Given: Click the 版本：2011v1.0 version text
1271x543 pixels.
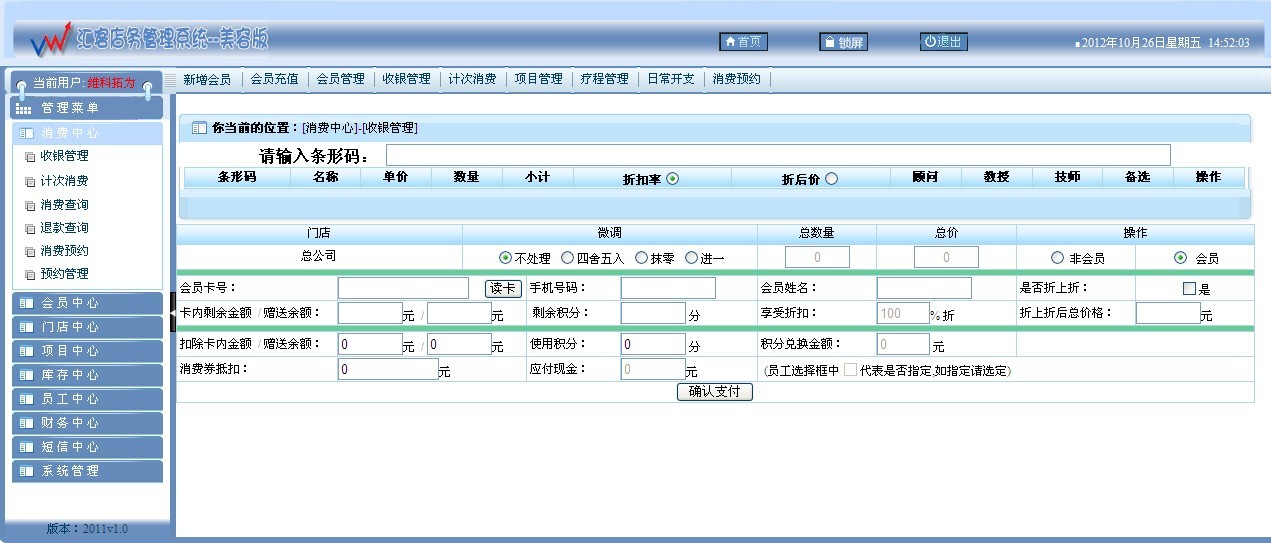Looking at the screenshot, I should coord(87,528).
